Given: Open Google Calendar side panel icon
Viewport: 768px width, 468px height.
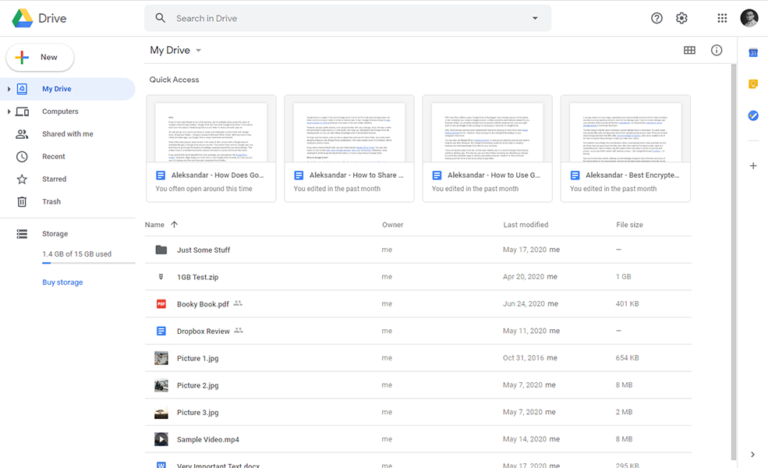Looking at the screenshot, I should tap(753, 53).
